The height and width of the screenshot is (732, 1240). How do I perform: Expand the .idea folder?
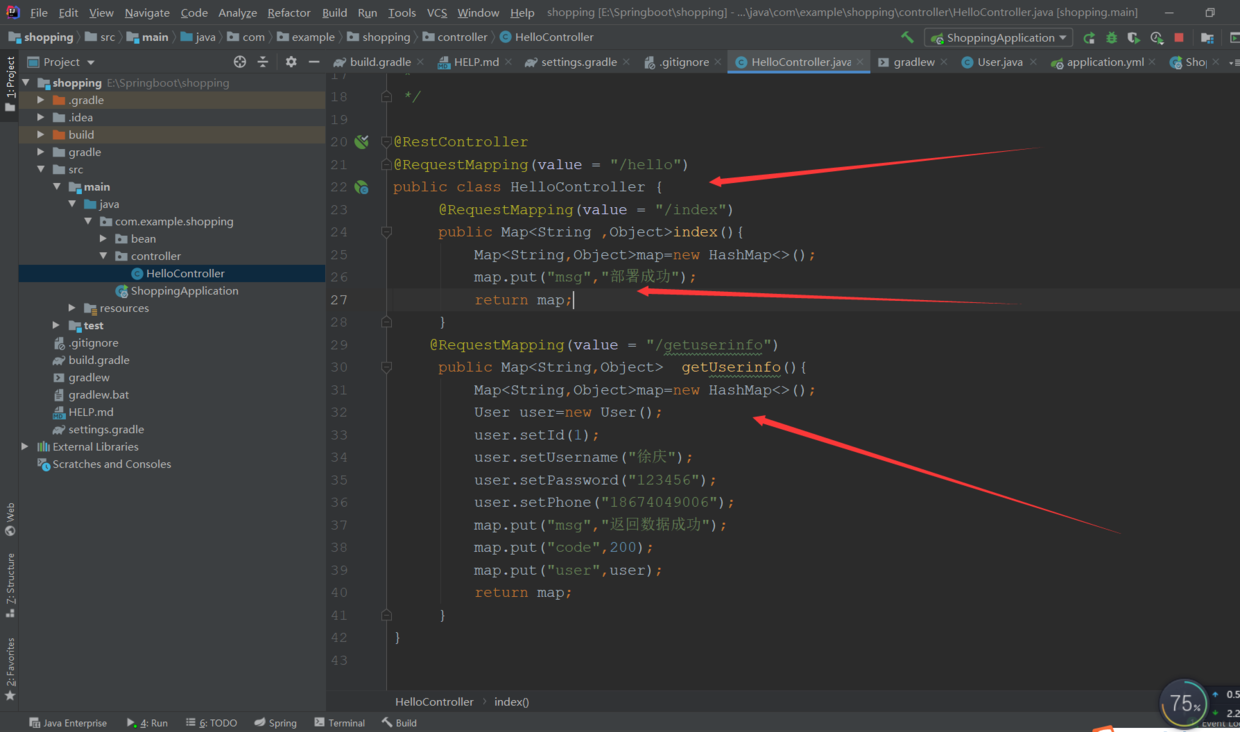tap(41, 117)
